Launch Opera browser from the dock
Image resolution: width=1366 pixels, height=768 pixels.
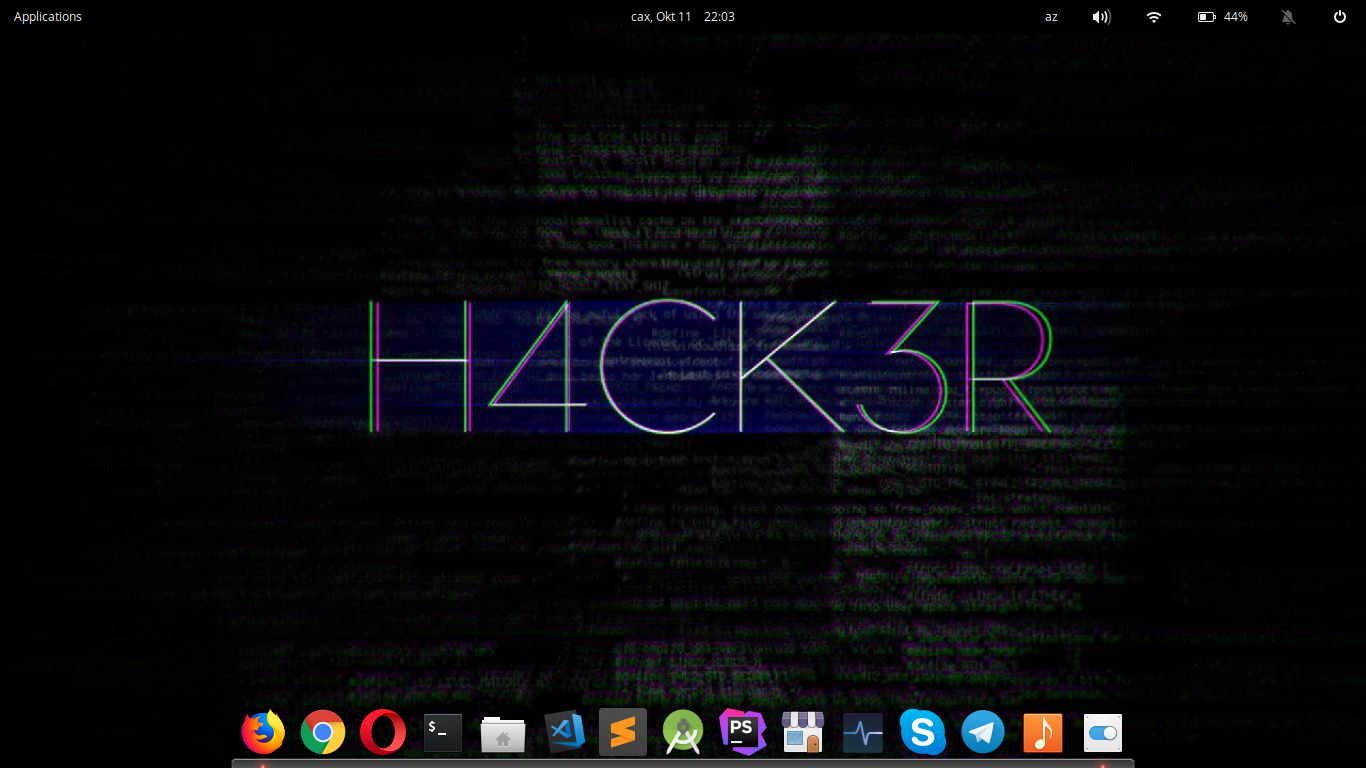click(383, 733)
